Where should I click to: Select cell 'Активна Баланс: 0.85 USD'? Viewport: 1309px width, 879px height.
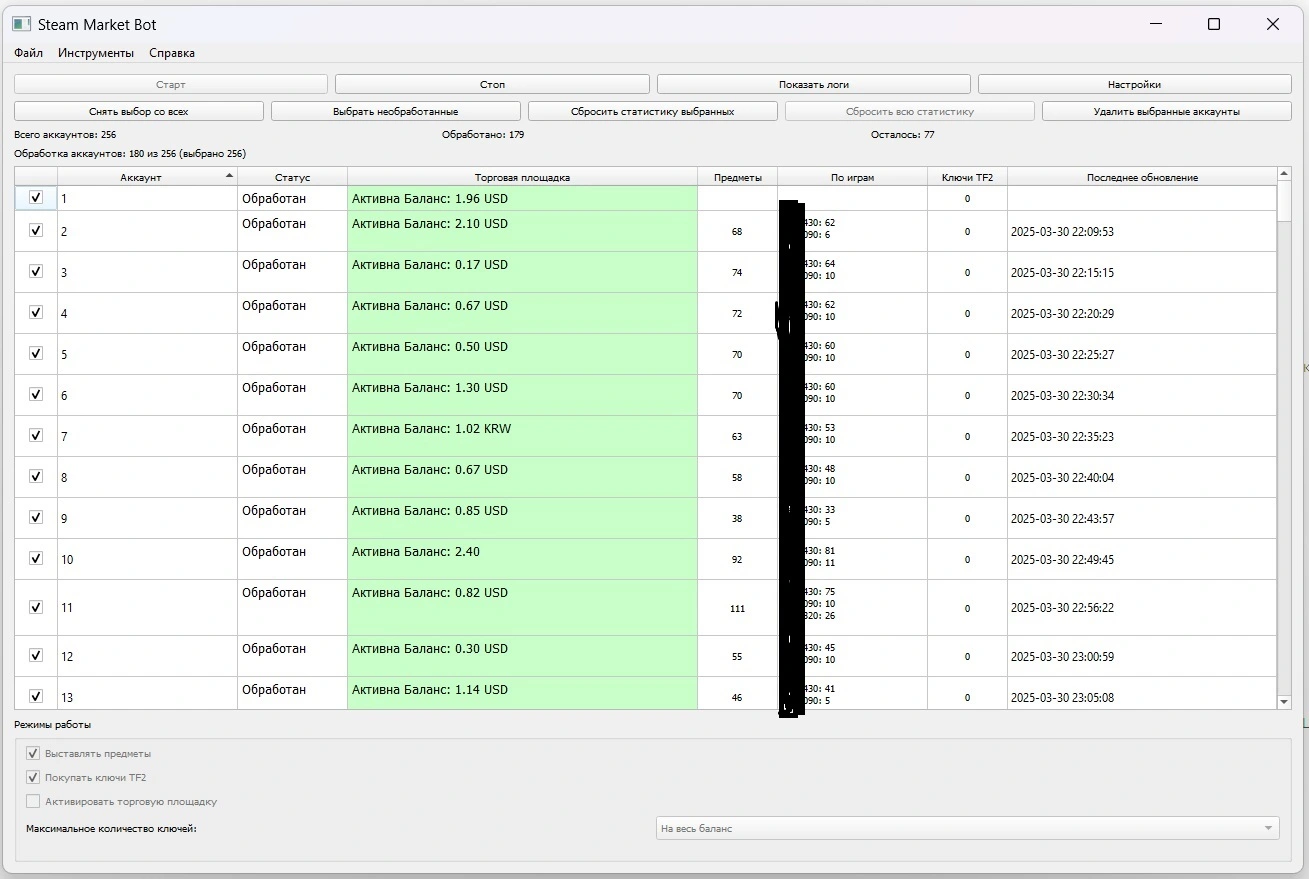522,518
